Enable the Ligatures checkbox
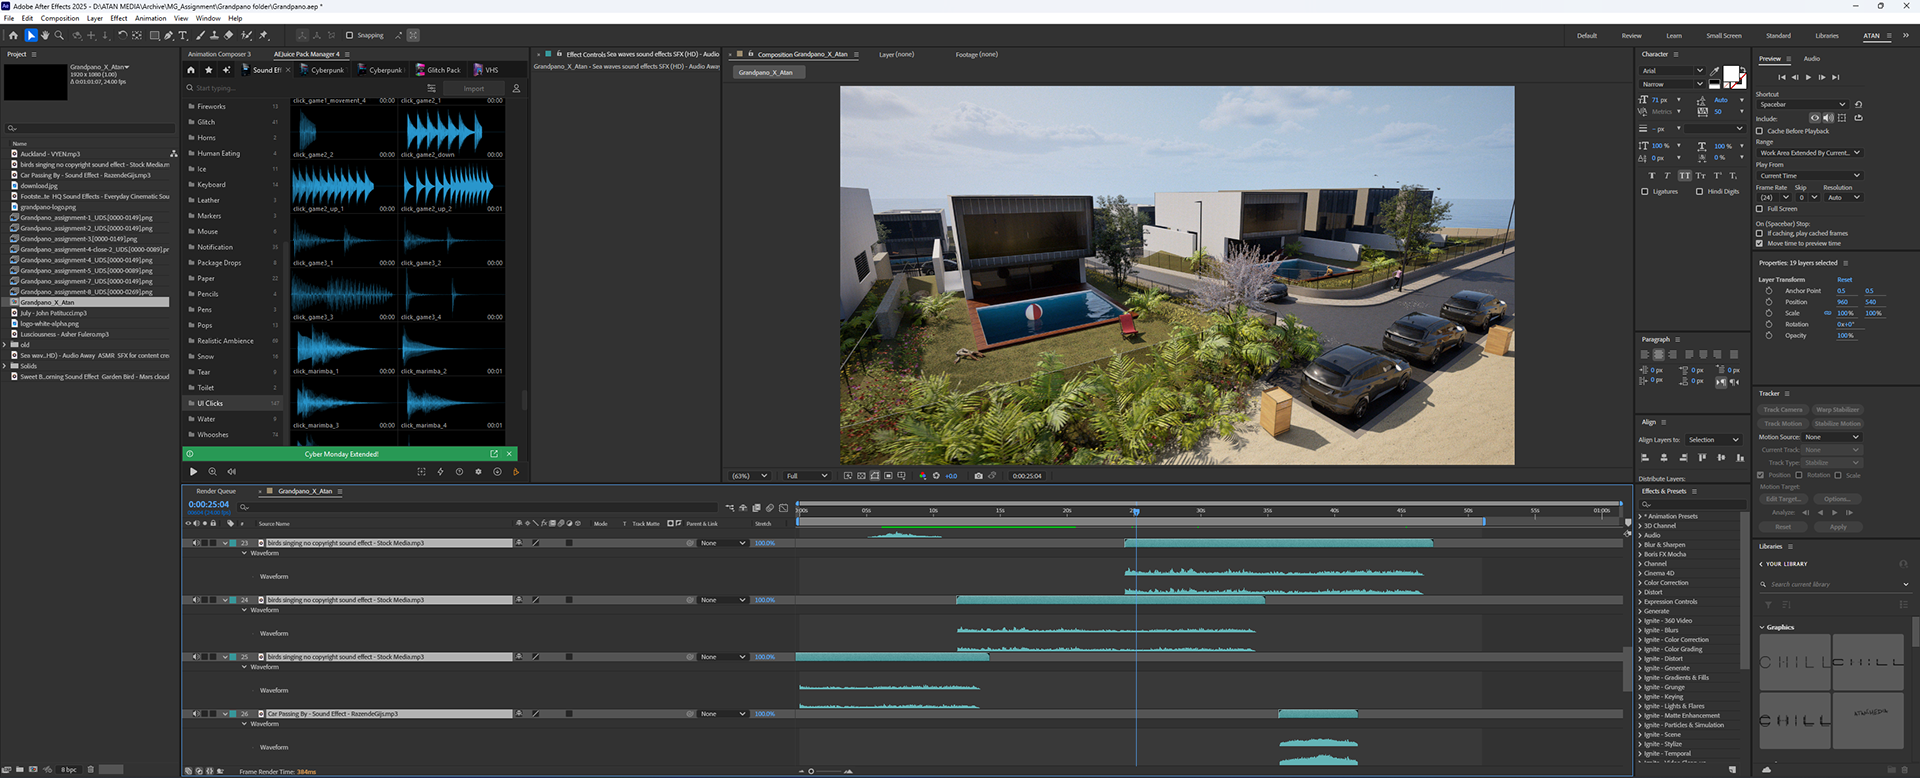This screenshot has height=778, width=1920. click(1645, 191)
